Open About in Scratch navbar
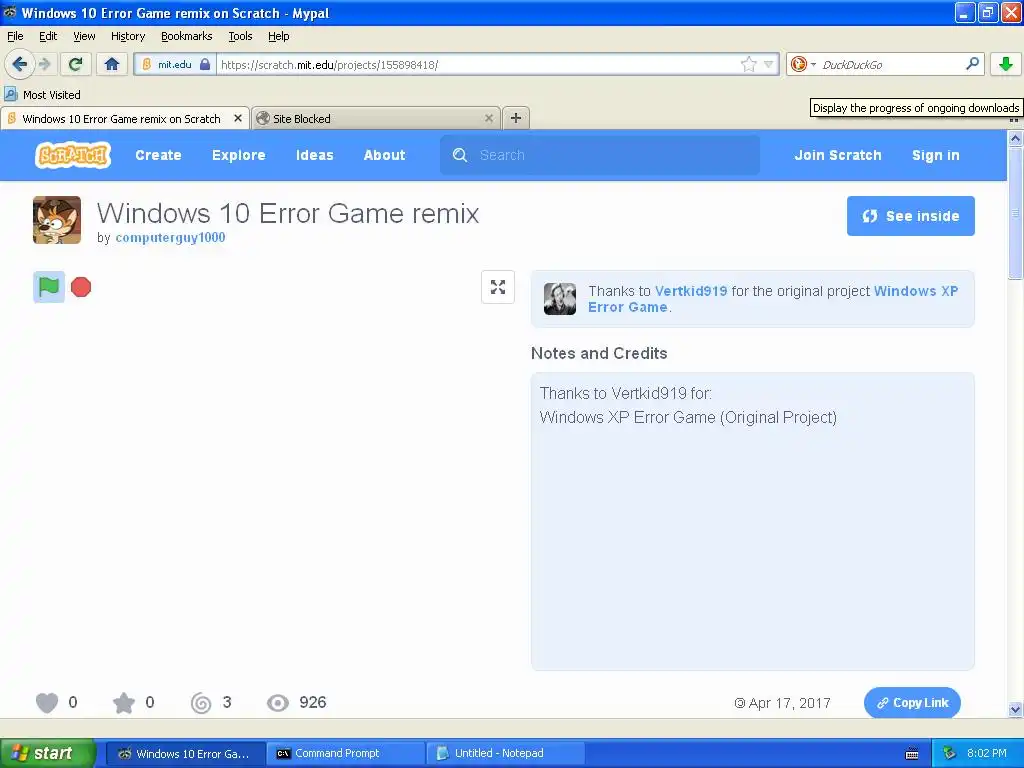 384,155
